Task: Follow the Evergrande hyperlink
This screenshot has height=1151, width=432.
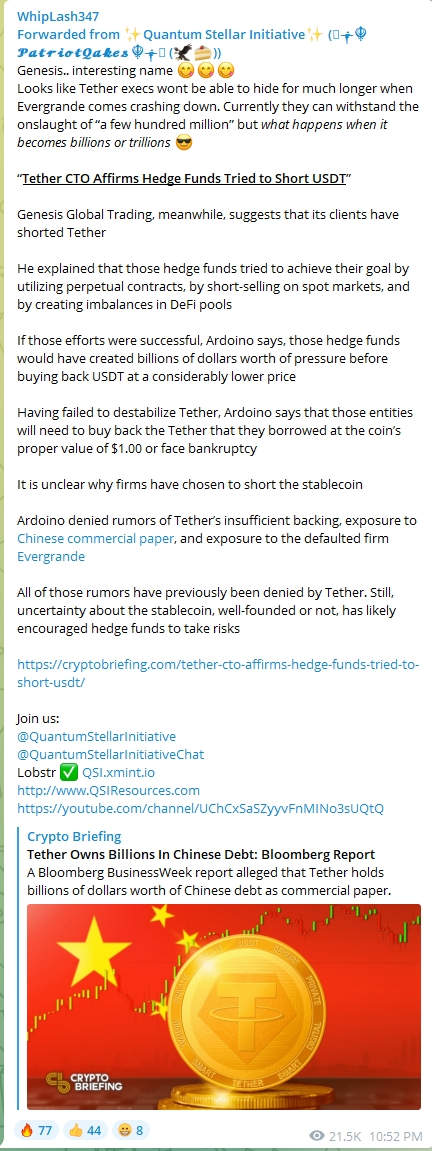Action: 51,556
